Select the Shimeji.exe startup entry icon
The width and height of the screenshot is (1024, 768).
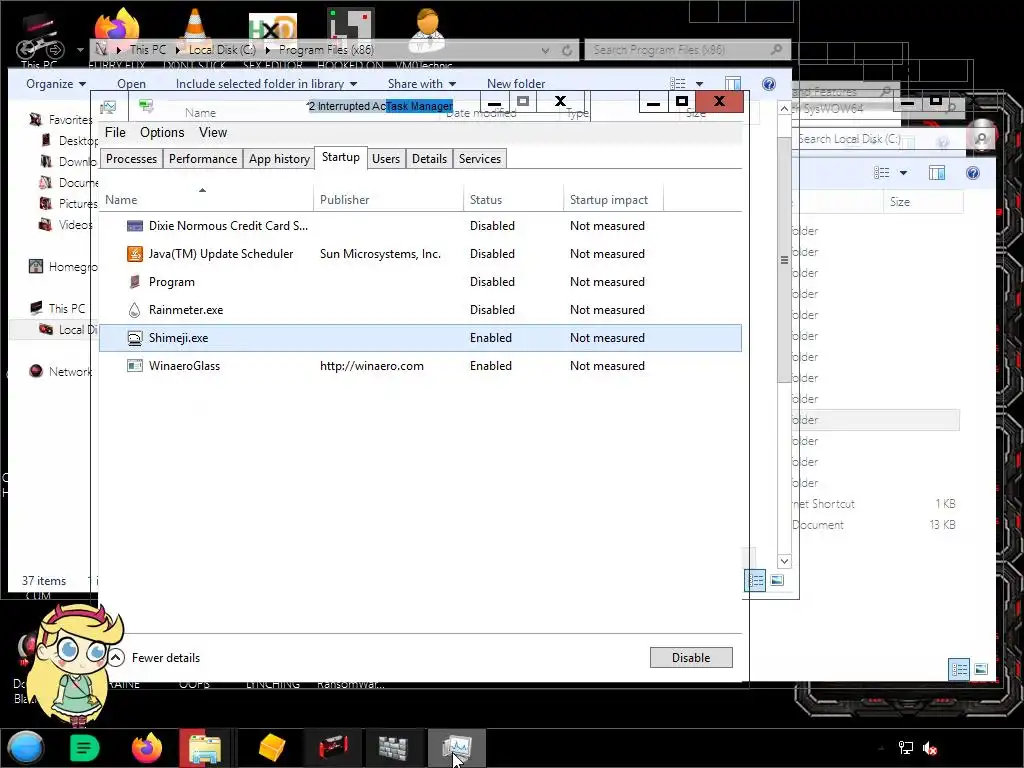[135, 338]
